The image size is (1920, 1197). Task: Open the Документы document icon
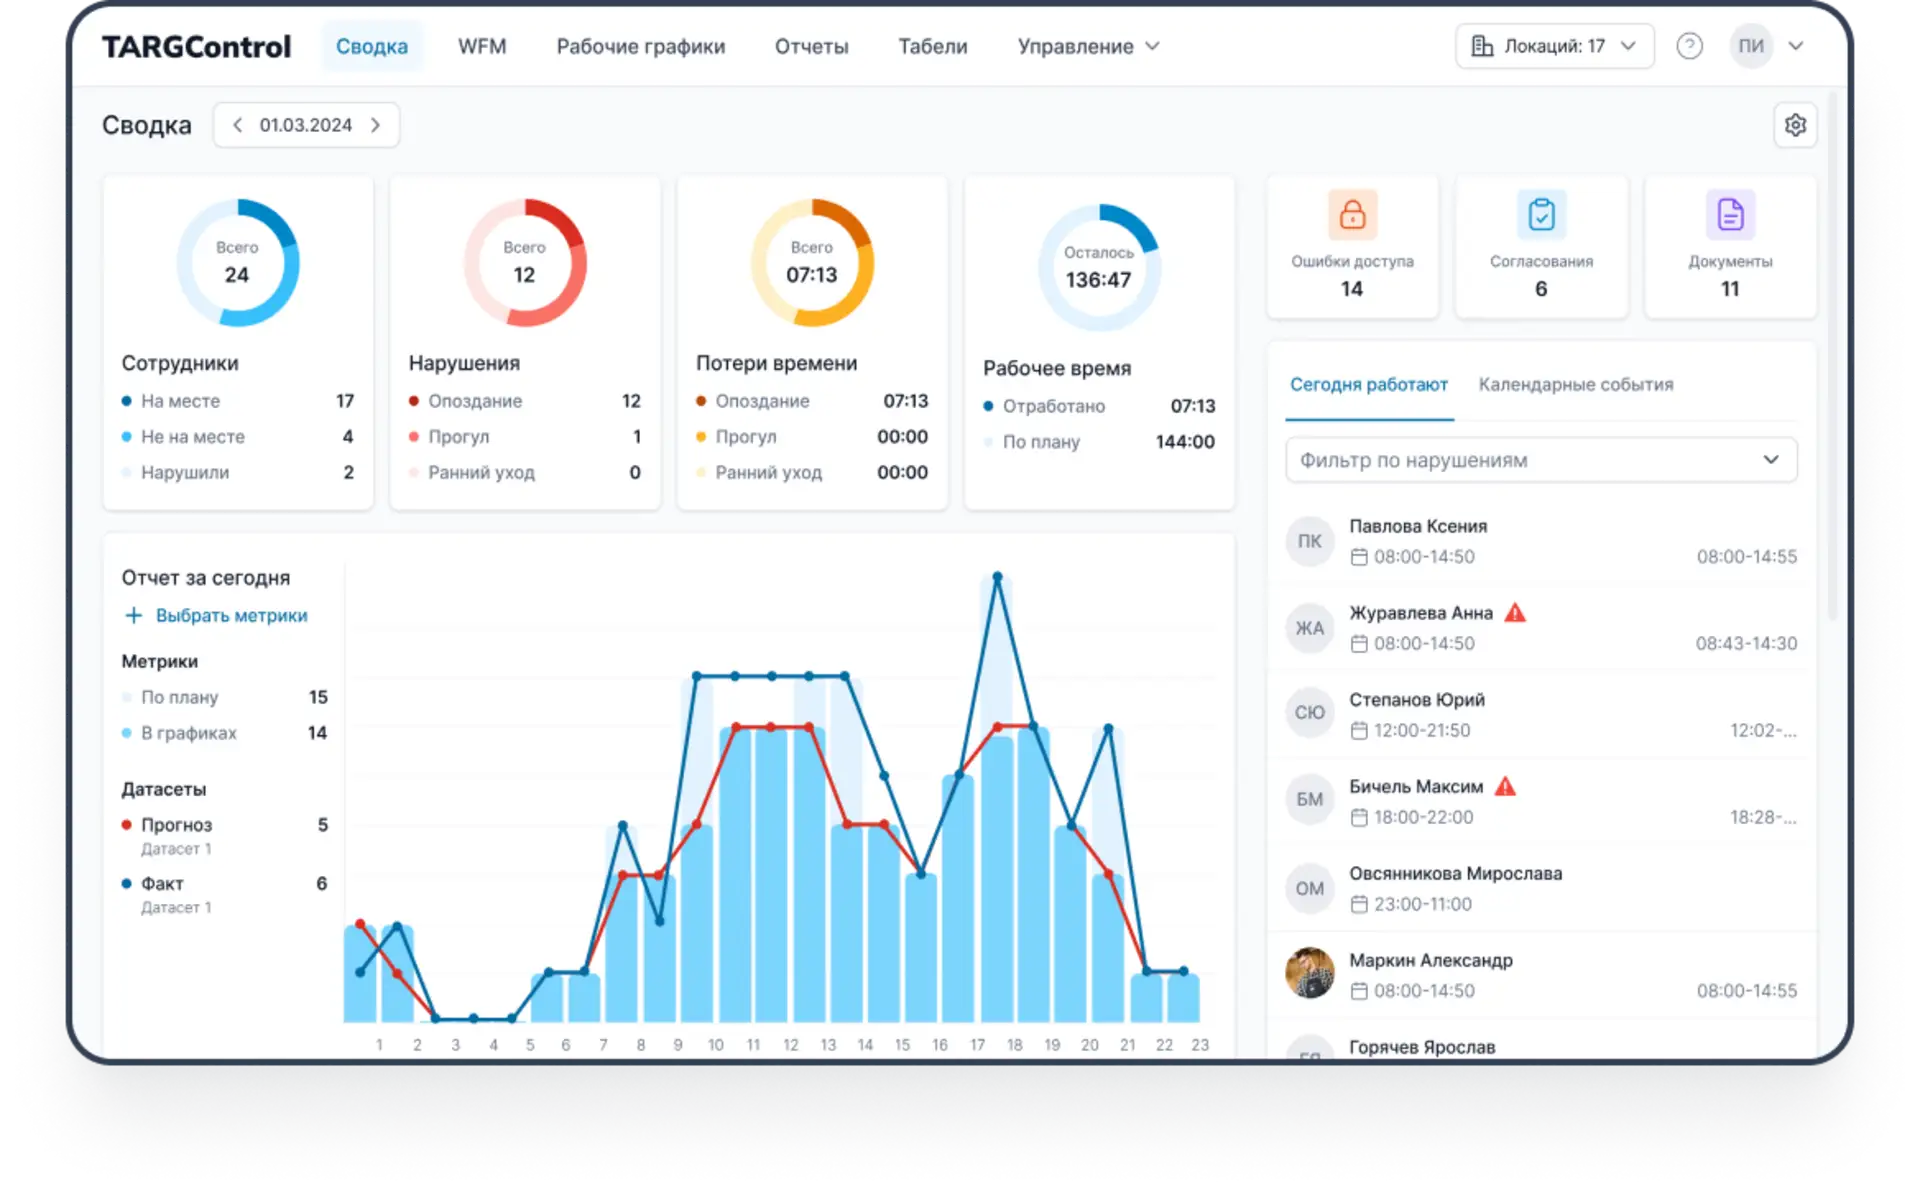(x=1730, y=214)
